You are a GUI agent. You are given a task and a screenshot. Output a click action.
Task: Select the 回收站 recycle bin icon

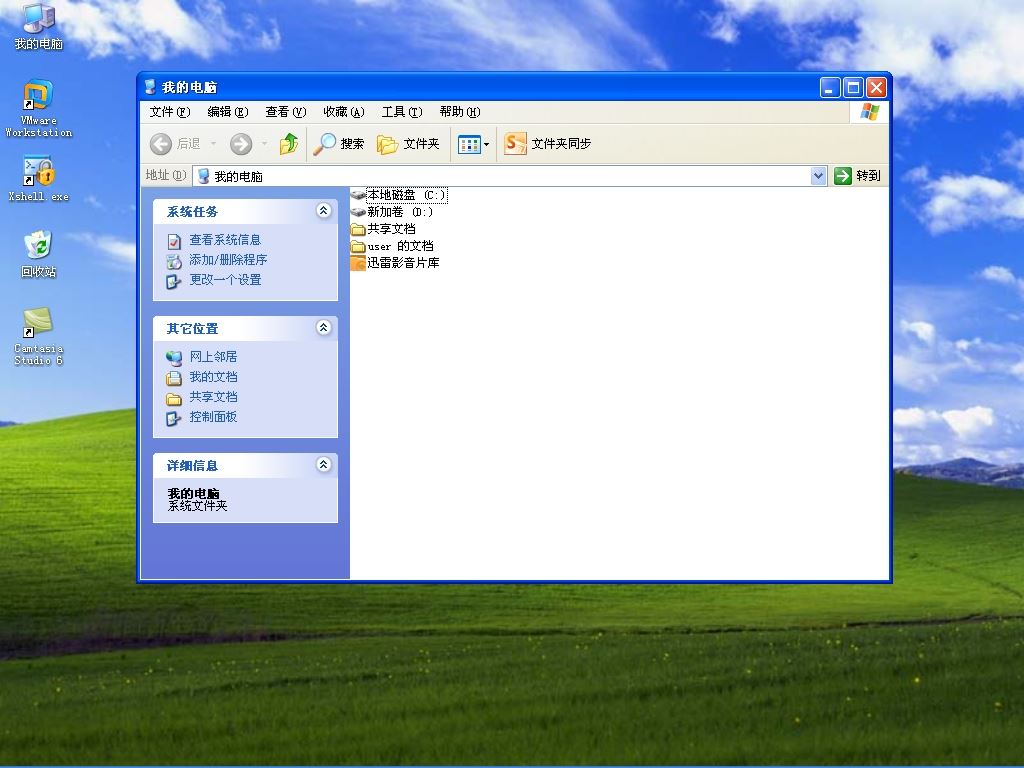[x=39, y=254]
